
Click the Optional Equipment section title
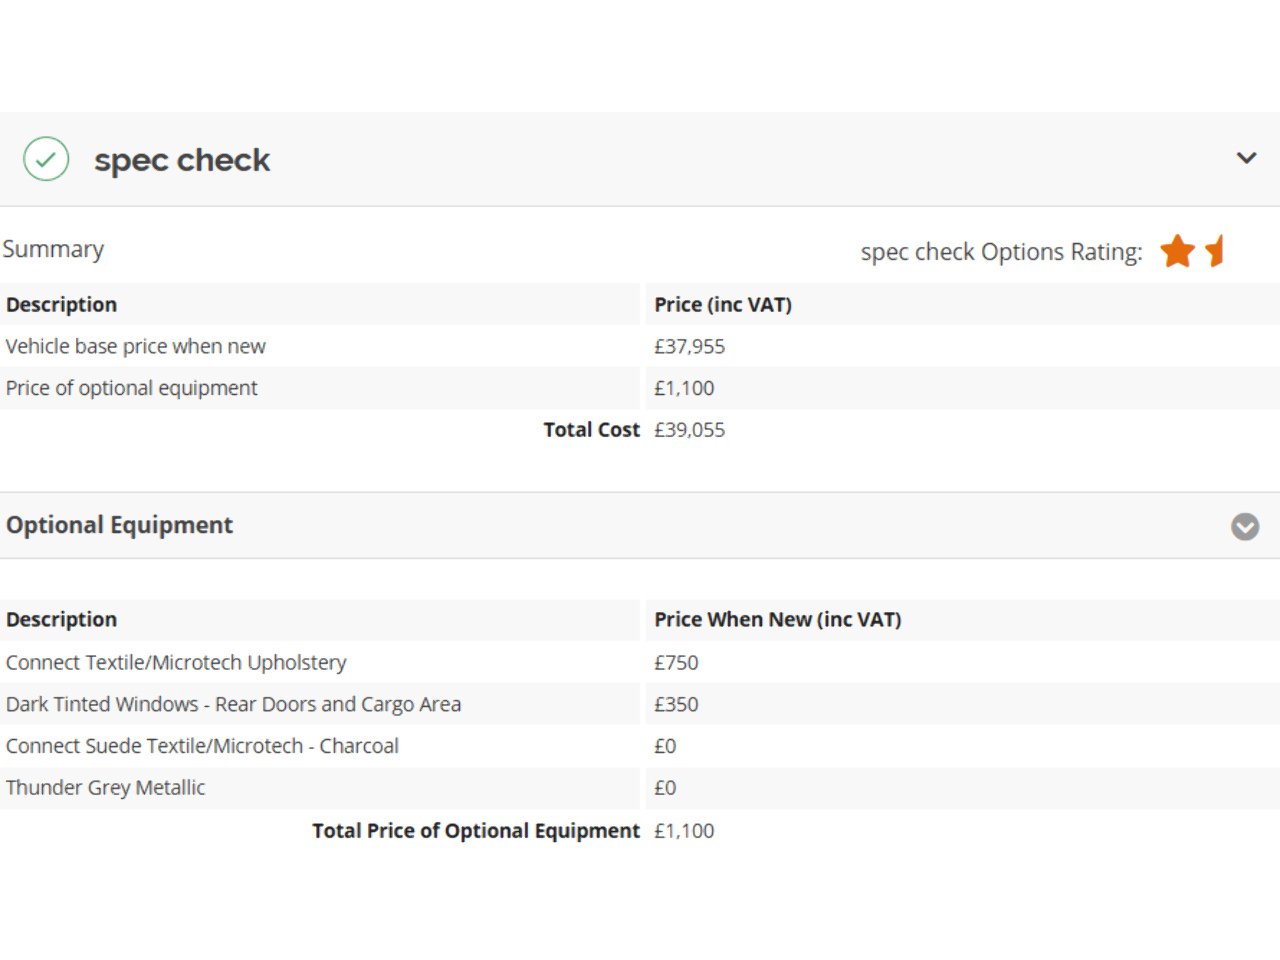(119, 525)
